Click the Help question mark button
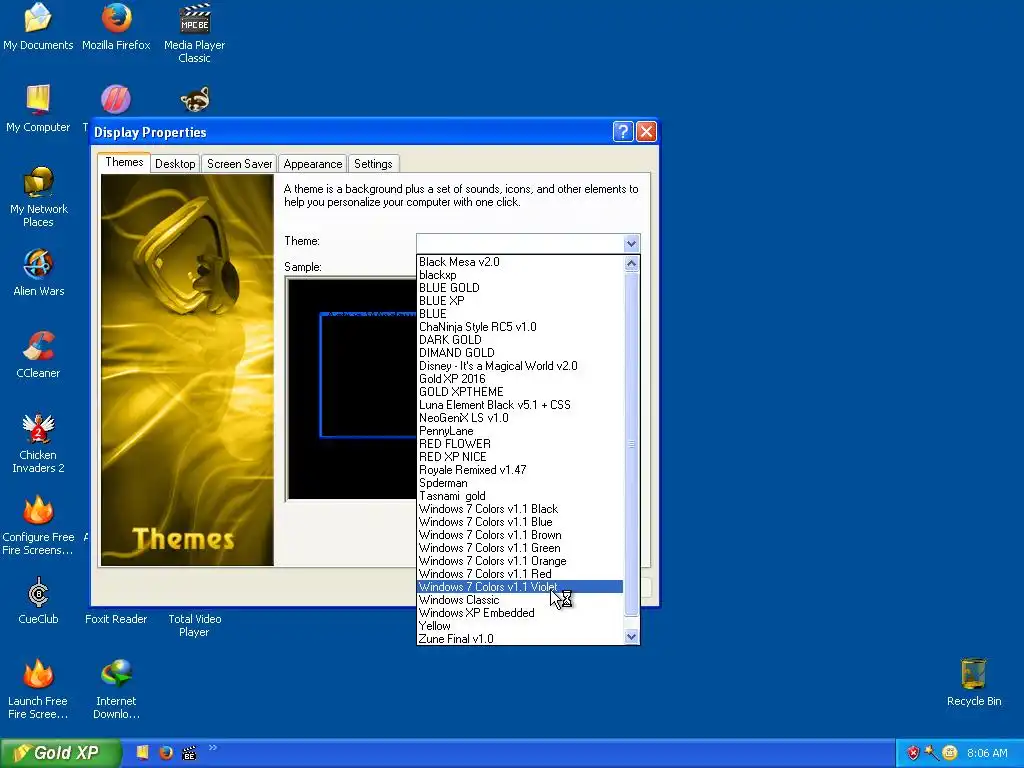 [623, 132]
